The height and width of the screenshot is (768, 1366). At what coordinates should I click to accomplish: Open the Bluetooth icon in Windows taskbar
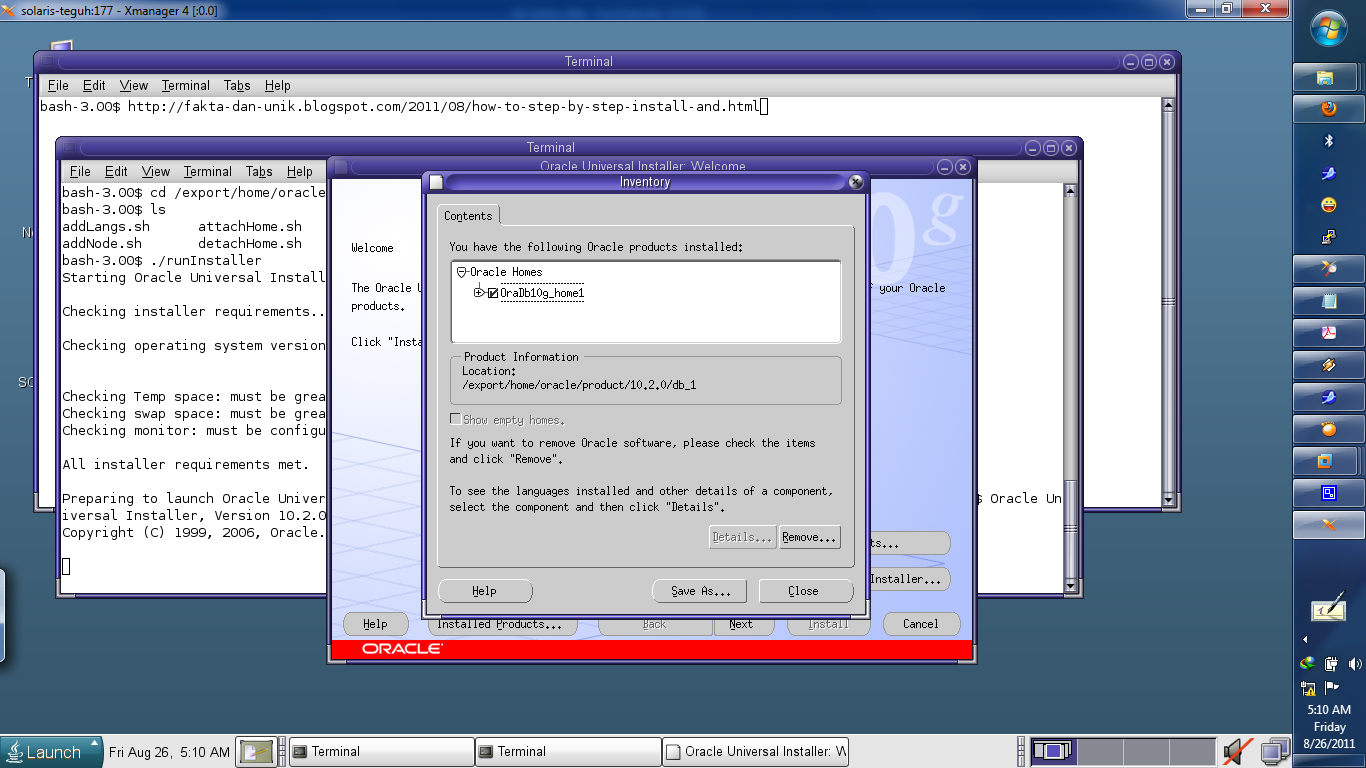pyautogui.click(x=1328, y=141)
